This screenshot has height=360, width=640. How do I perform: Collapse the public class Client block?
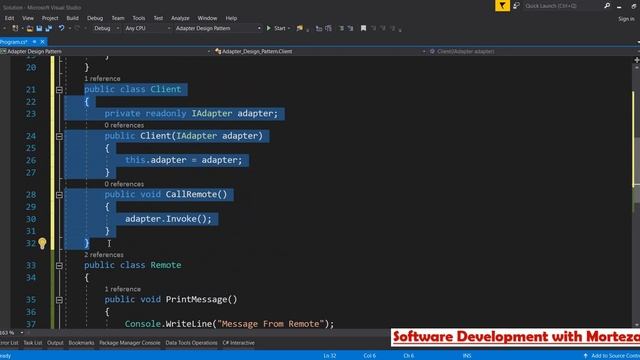59,90
